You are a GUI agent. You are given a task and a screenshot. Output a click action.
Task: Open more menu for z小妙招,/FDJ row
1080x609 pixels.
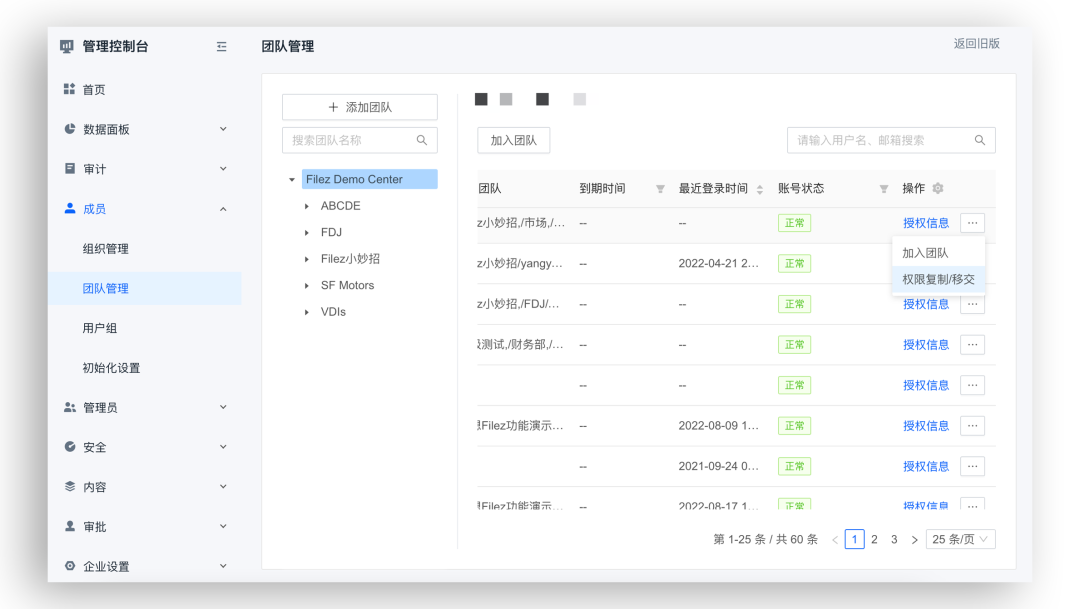point(972,304)
